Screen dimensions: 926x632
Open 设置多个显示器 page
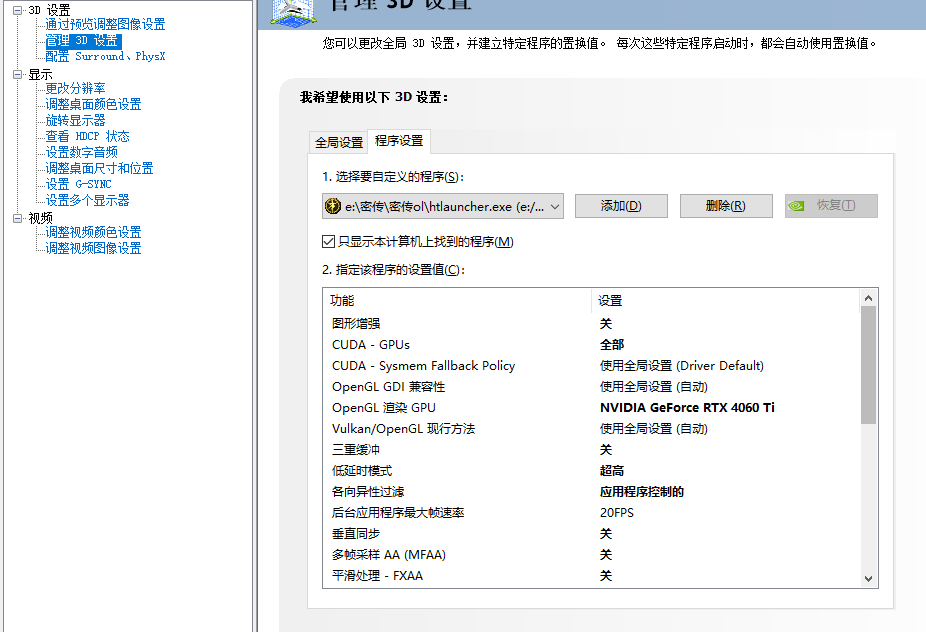[x=87, y=200]
